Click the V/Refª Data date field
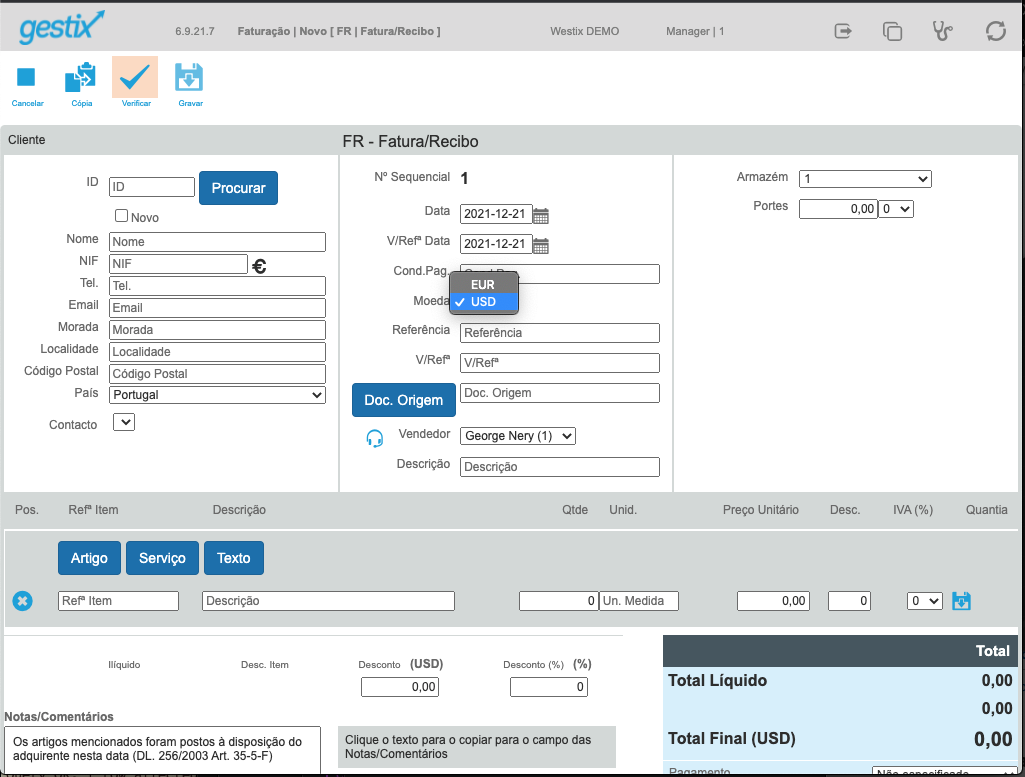 (496, 244)
